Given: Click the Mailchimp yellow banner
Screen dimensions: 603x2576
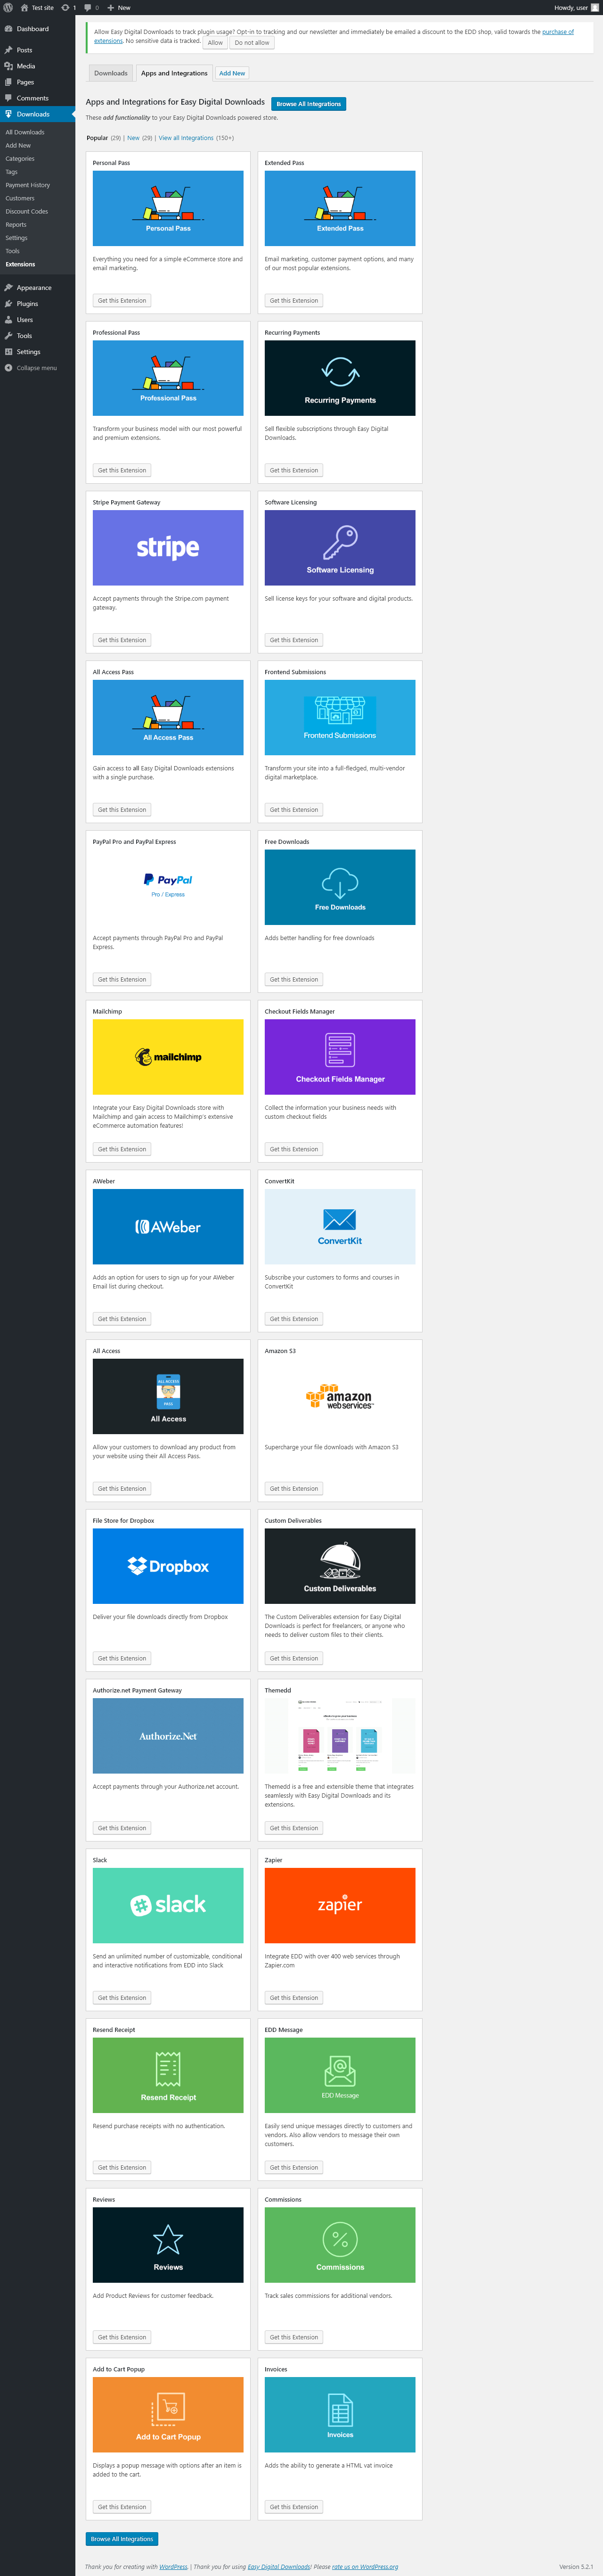Looking at the screenshot, I should 168,1057.
